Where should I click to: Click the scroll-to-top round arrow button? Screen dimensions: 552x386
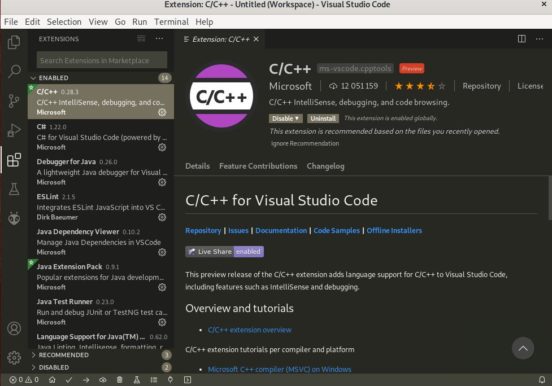click(523, 348)
